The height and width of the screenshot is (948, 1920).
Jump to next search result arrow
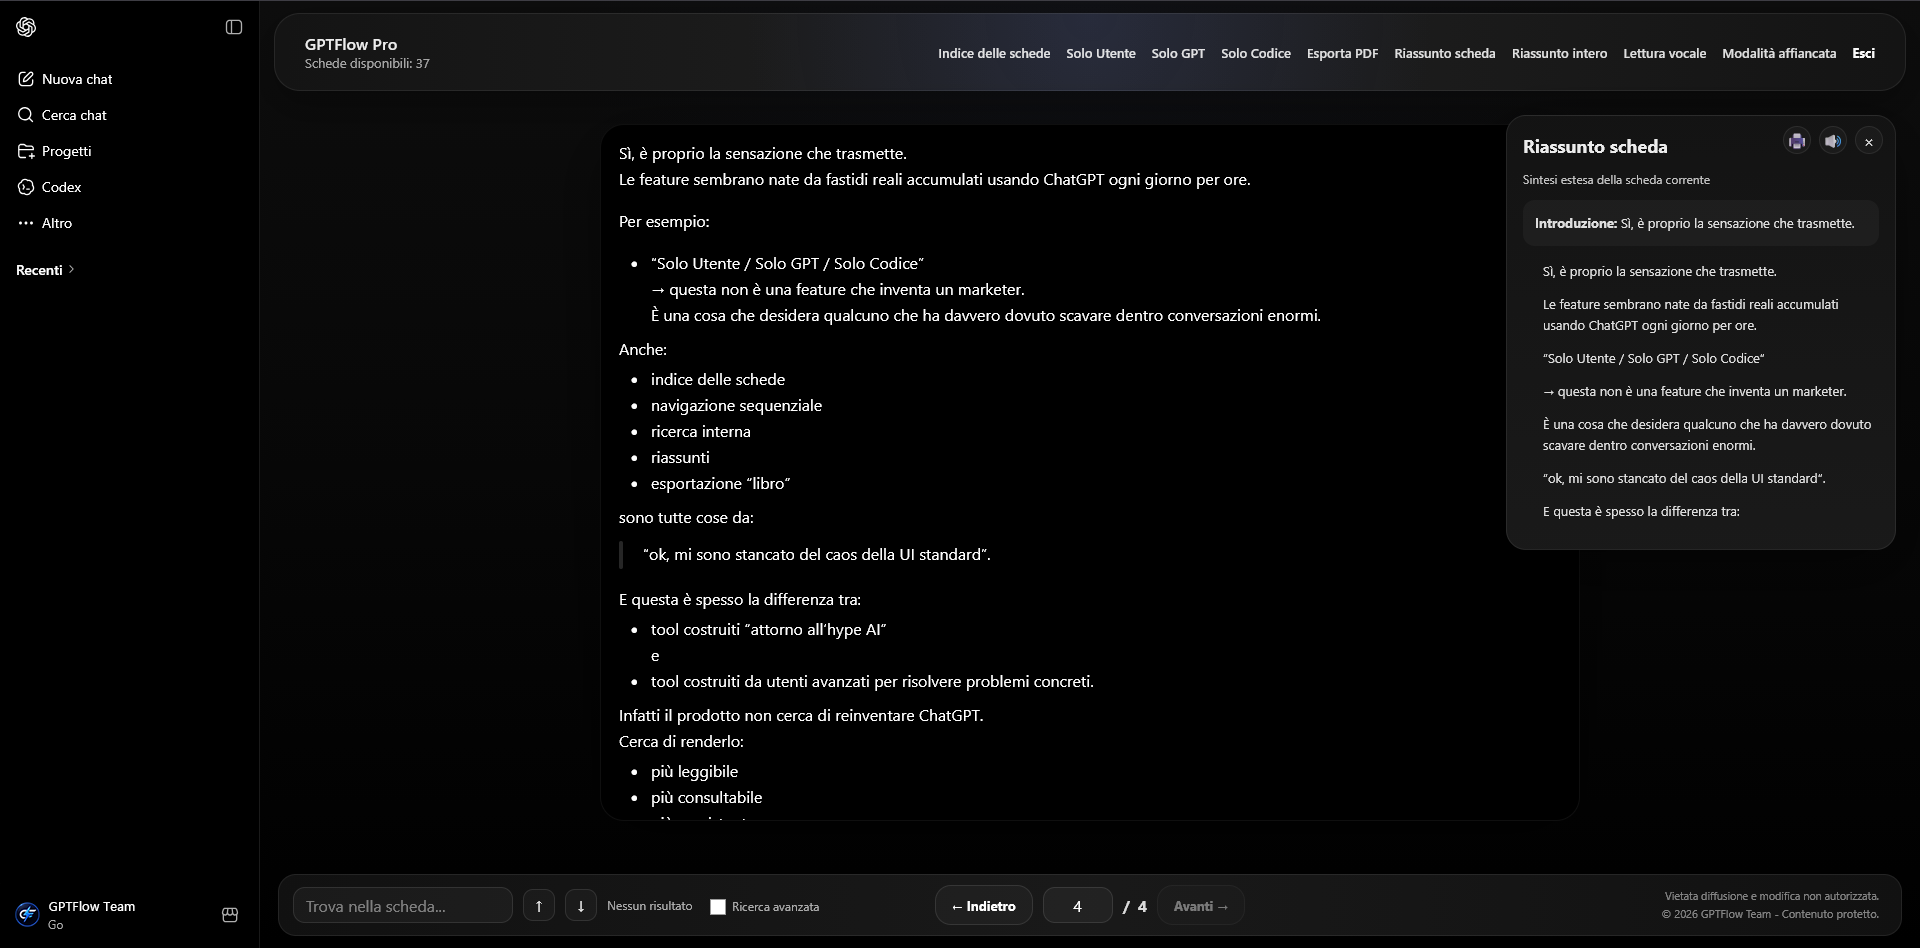[581, 906]
